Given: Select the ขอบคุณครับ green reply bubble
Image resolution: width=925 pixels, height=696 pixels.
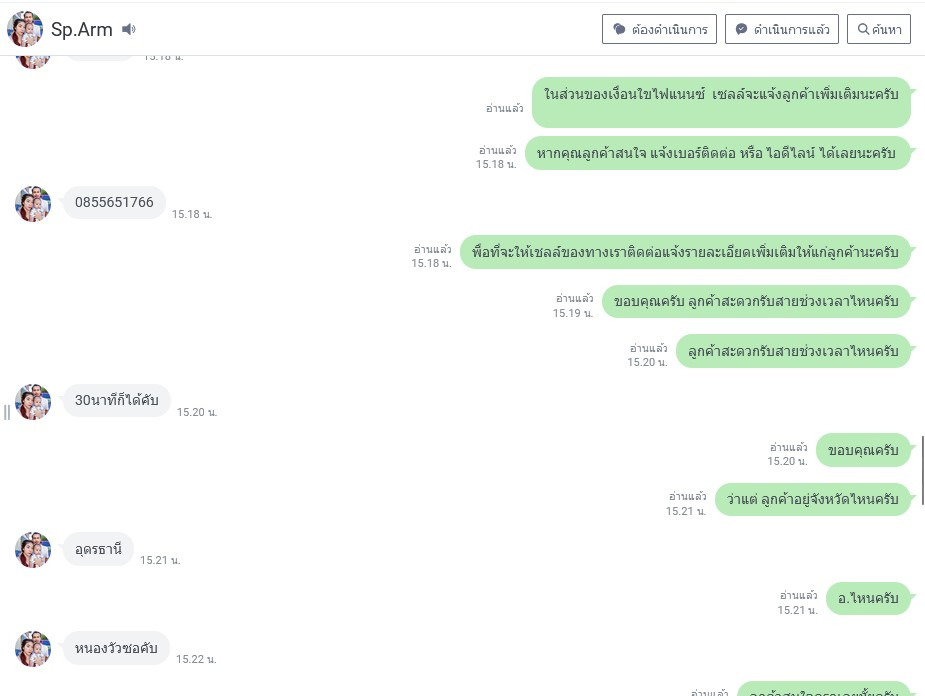Looking at the screenshot, I should 863,450.
